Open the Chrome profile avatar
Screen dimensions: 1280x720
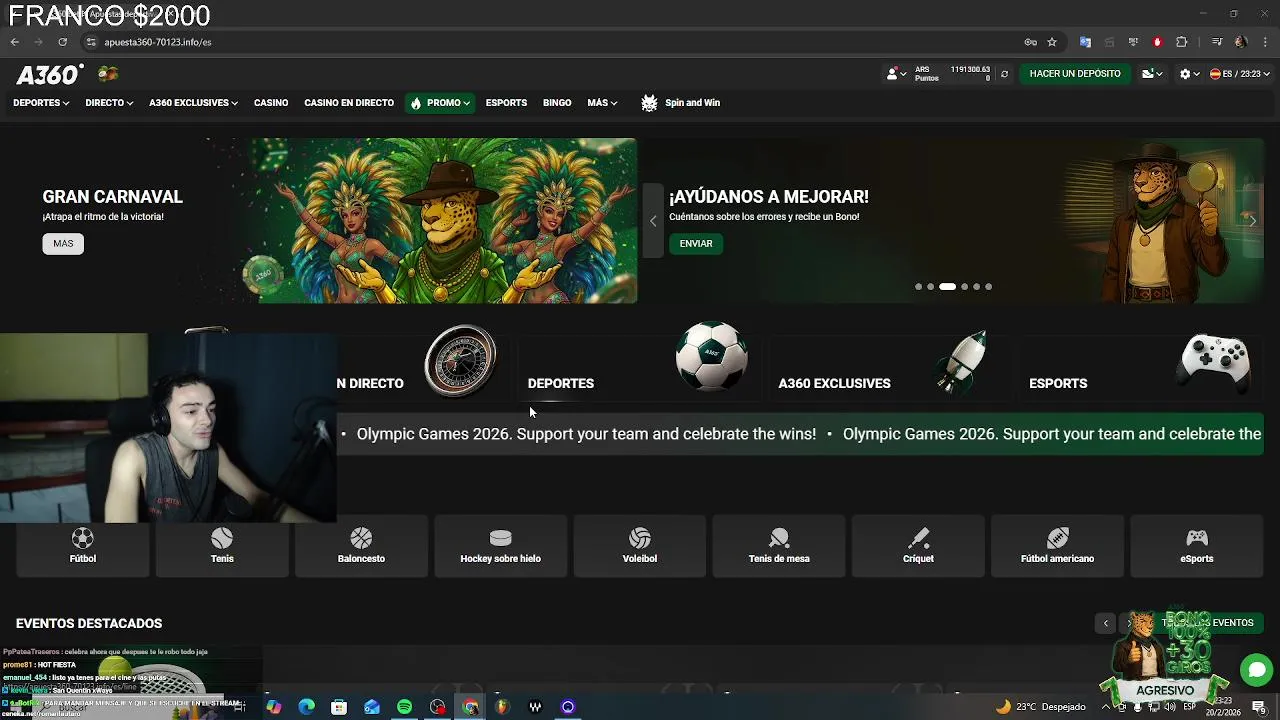tap(1240, 42)
